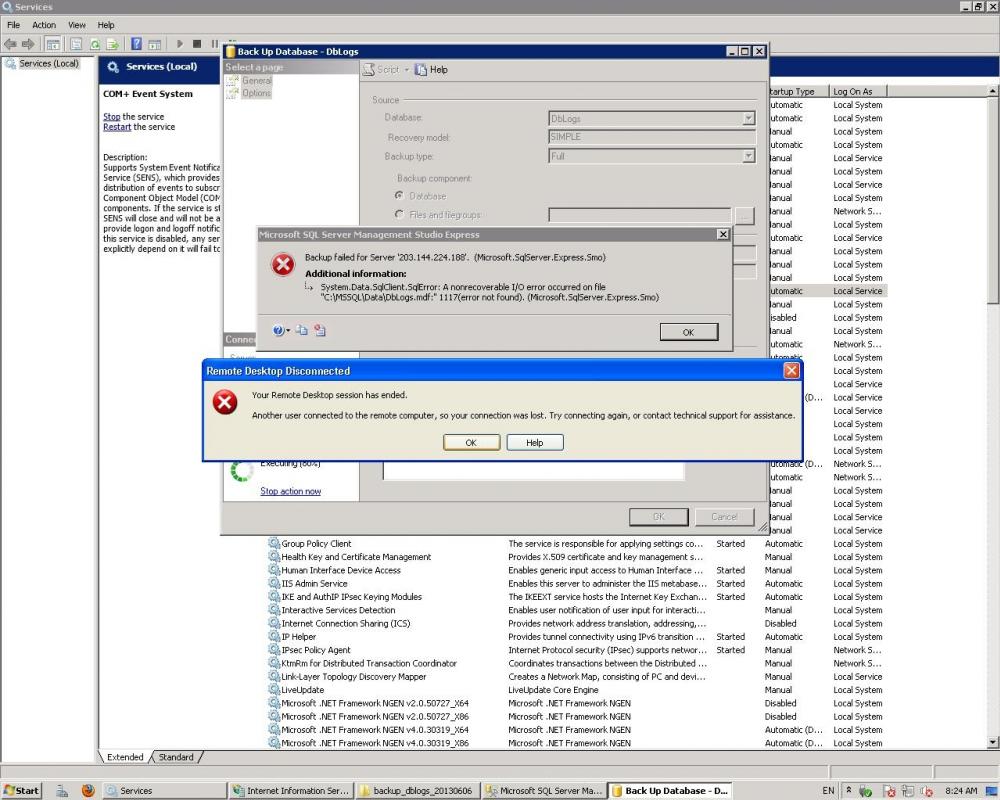Viewport: 1000px width, 800px height.
Task: Select the IPsec Policy Agent service row
Action: pyautogui.click(x=577, y=650)
